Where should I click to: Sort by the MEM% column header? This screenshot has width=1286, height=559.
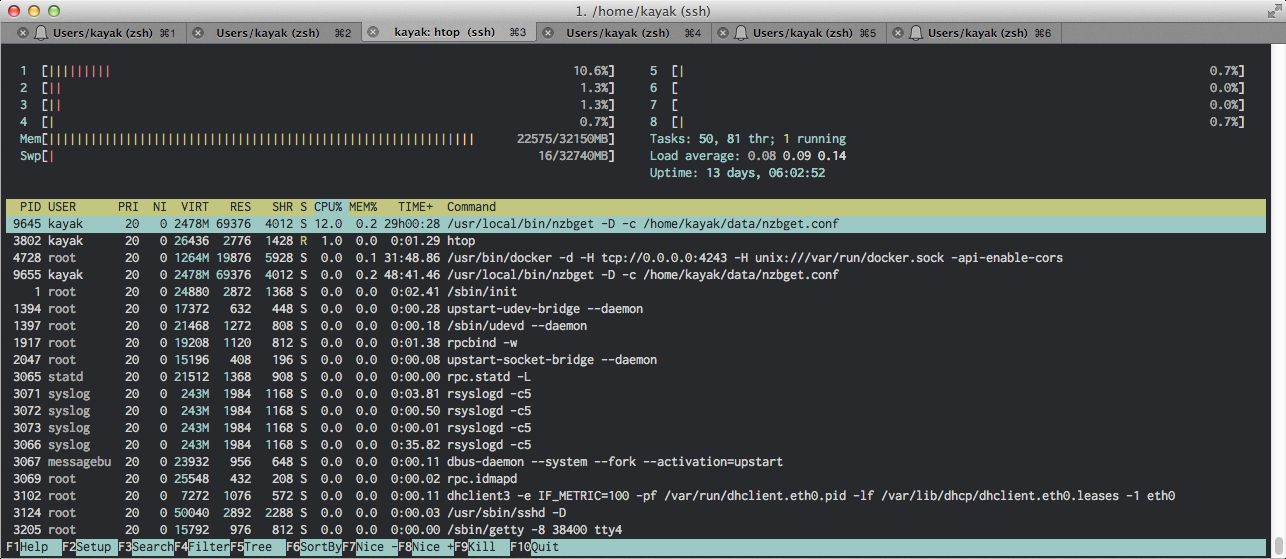[363, 207]
